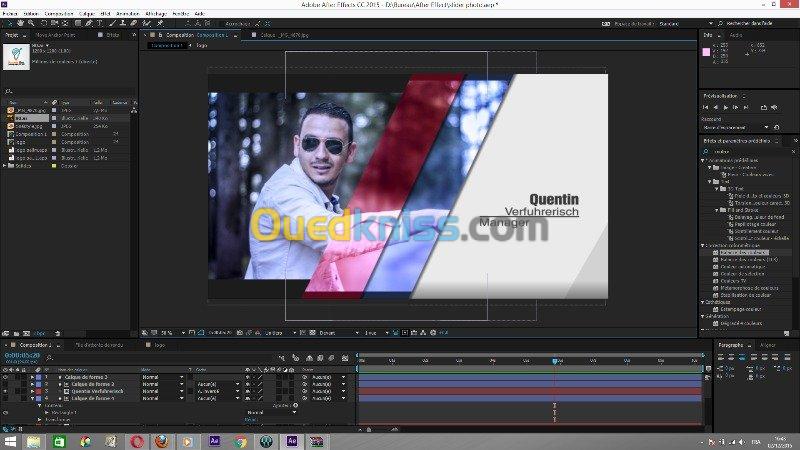Collapse the Fill and Stroke presets folder
This screenshot has height=450, width=800.
(x=717, y=210)
